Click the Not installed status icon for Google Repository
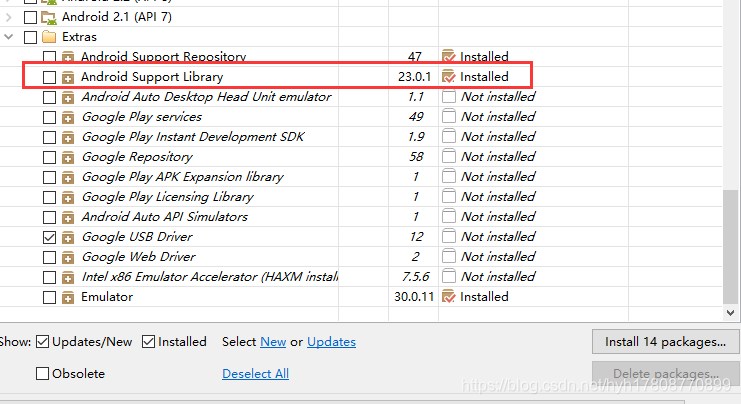This screenshot has height=404, width=741. pyautogui.click(x=449, y=156)
